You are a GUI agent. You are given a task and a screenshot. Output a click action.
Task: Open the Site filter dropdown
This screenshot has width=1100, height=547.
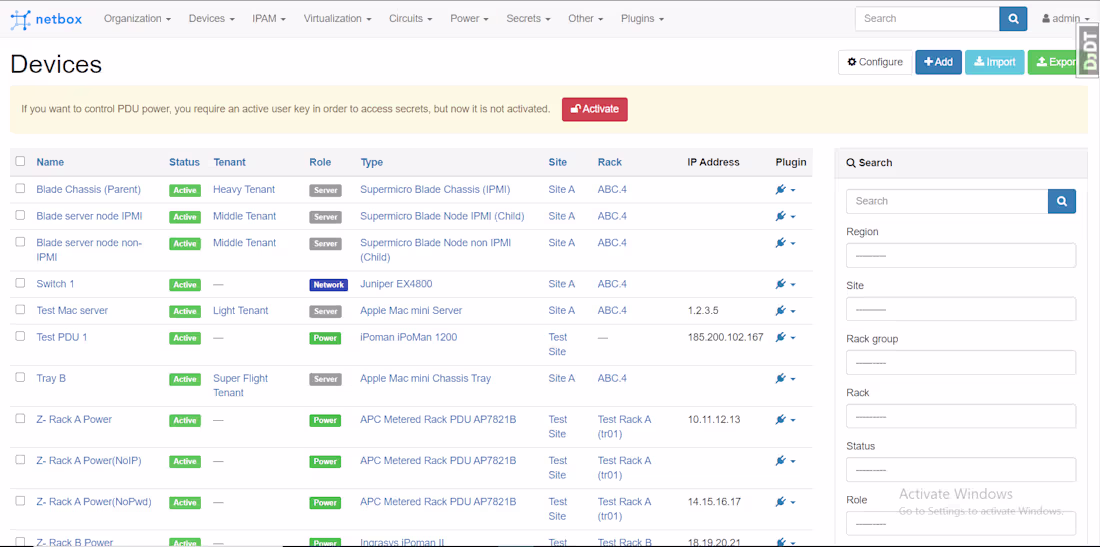[960, 309]
